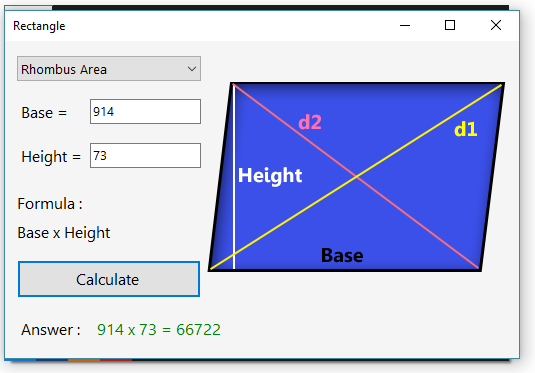
Task: Close the Rectangle window
Action: click(496, 25)
